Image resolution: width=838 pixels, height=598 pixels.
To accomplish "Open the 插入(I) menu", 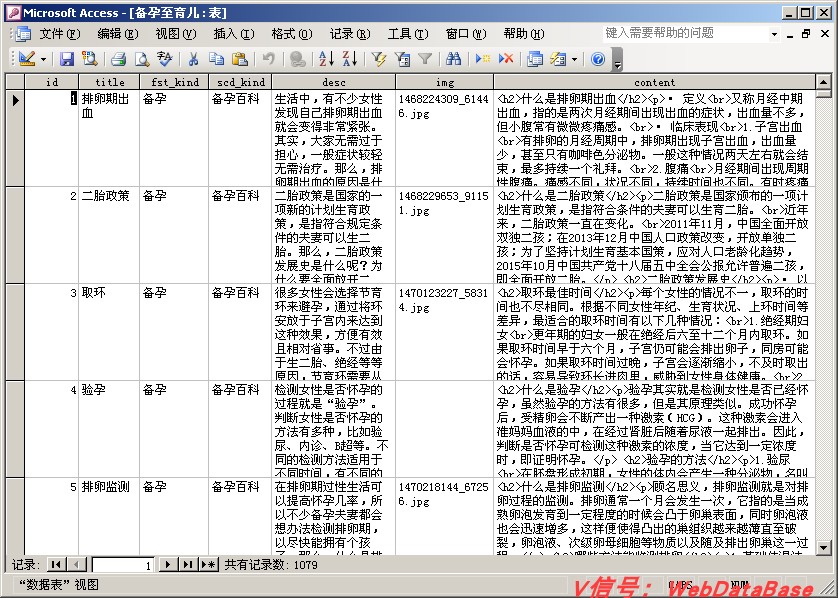I will coord(234,34).
